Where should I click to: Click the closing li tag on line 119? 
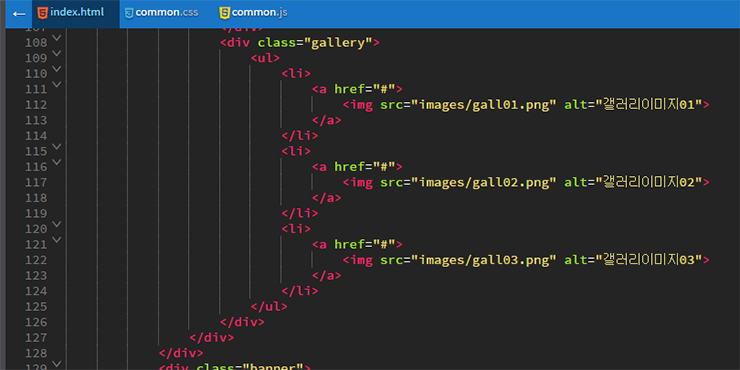coord(300,213)
